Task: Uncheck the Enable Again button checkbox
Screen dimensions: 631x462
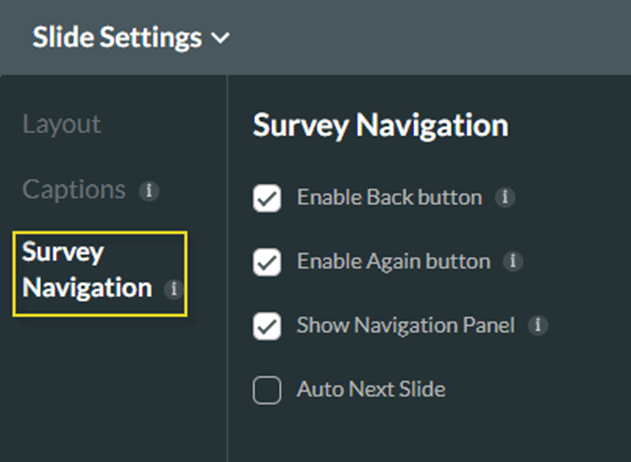Action: click(x=267, y=262)
